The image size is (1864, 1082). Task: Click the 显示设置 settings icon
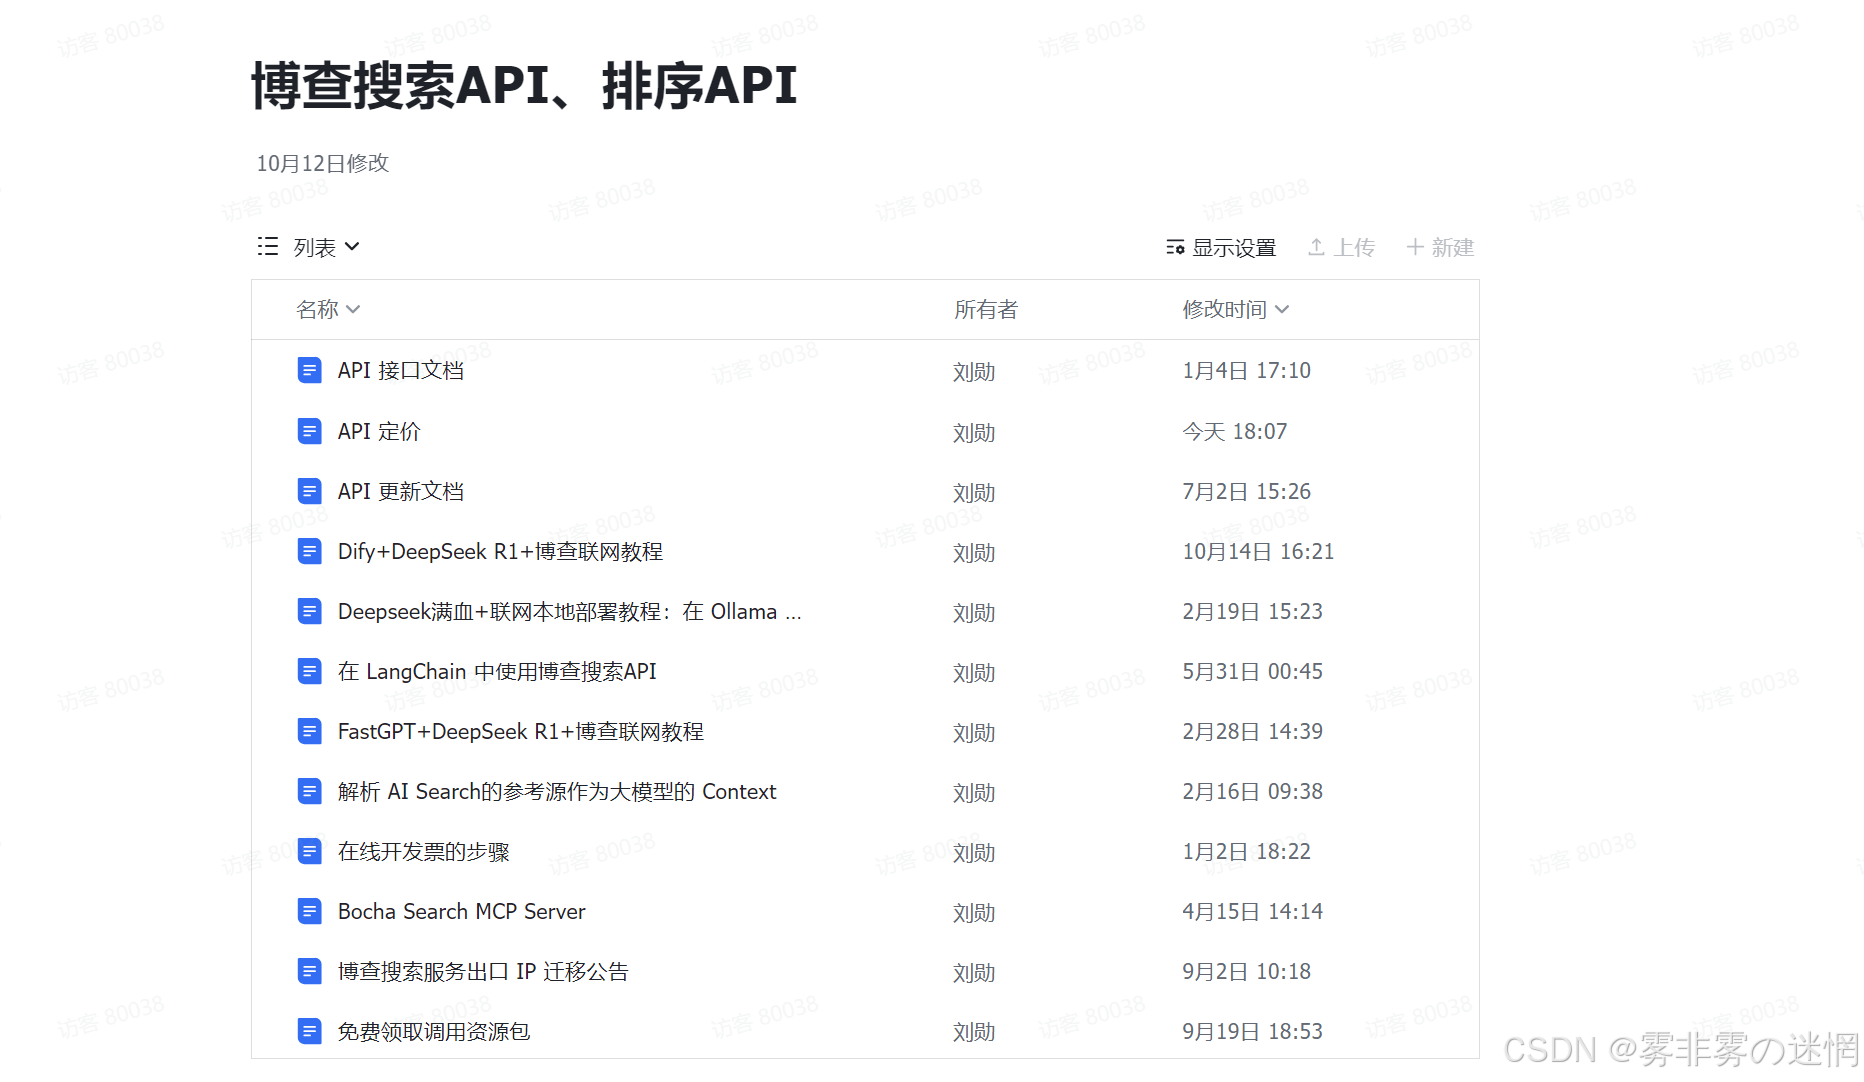[1175, 247]
